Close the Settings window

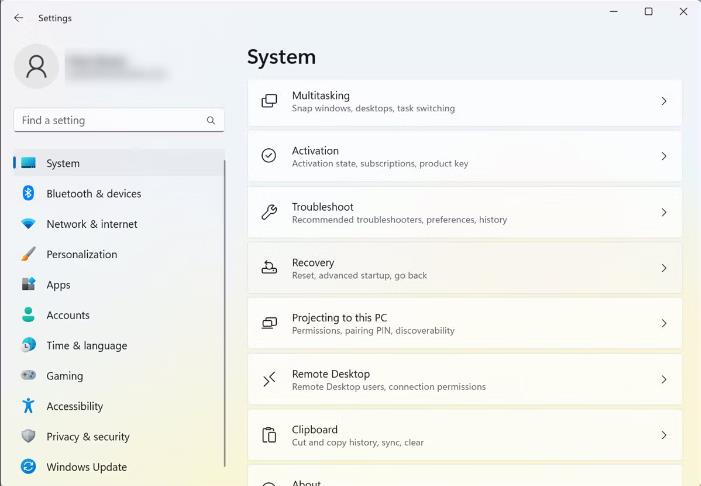click(684, 12)
